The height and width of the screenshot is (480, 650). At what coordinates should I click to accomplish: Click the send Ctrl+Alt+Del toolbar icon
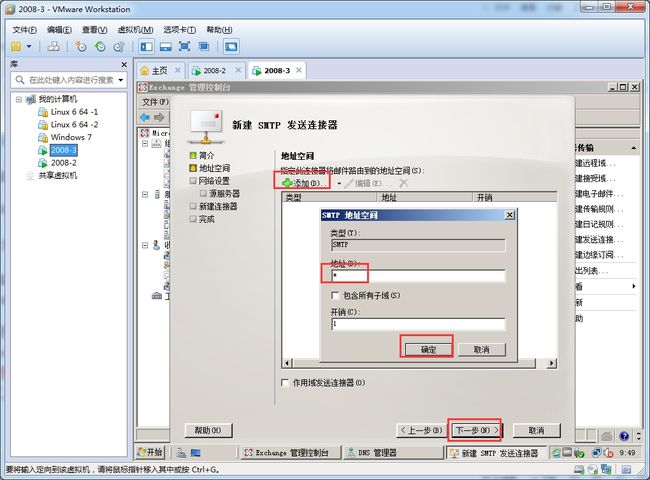pyautogui.click(x=53, y=46)
